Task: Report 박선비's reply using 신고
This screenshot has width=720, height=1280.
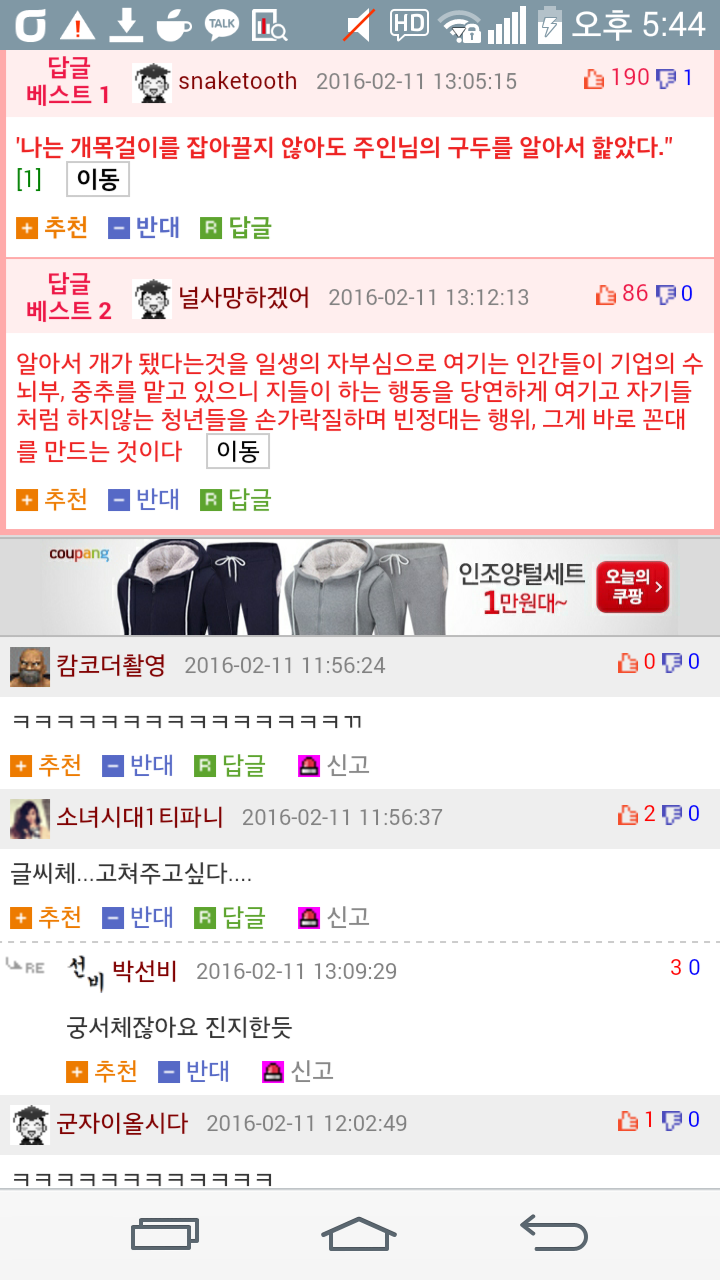Action: [298, 1072]
